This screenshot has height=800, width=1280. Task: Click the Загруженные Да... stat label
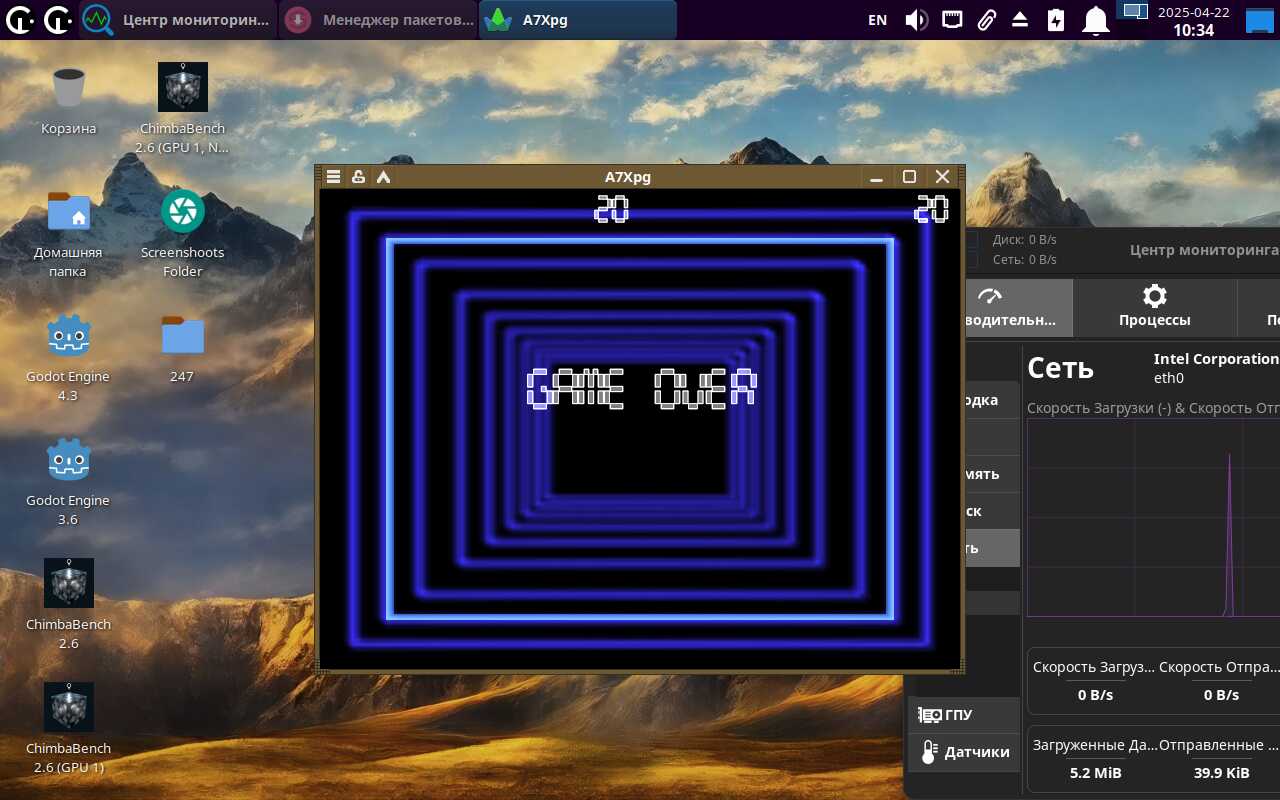point(1094,745)
